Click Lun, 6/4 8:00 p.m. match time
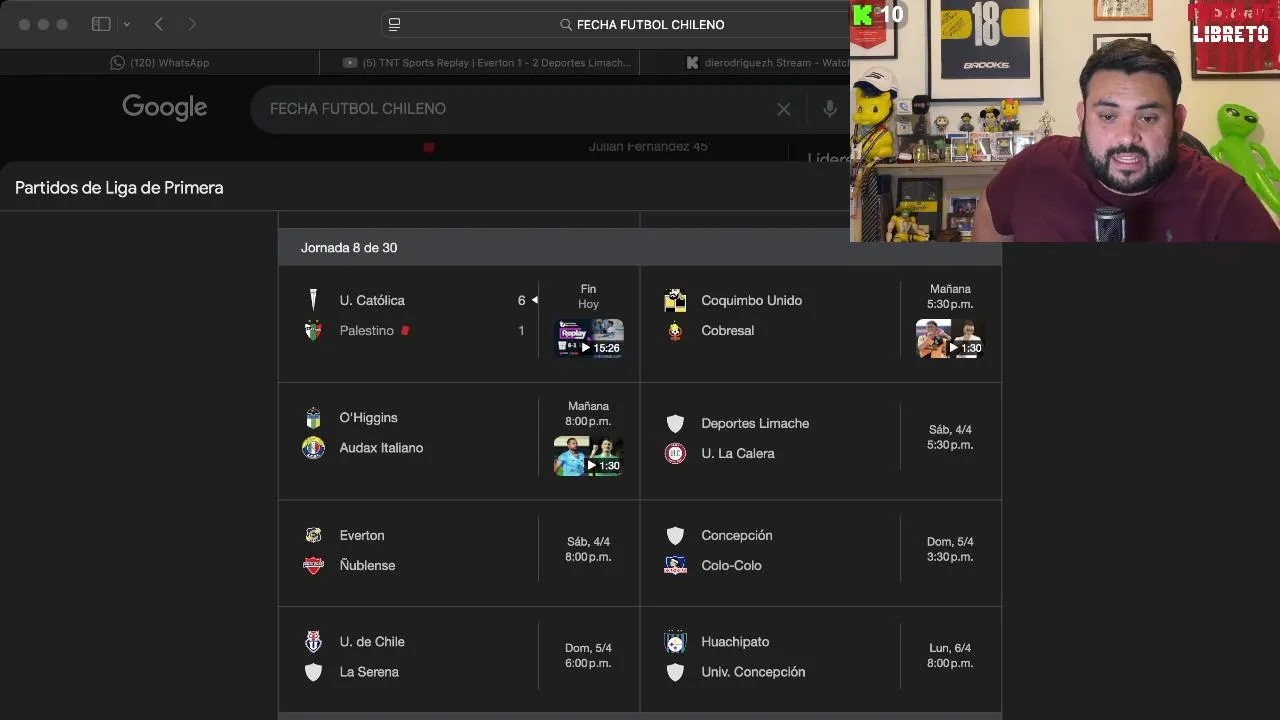 click(950, 655)
